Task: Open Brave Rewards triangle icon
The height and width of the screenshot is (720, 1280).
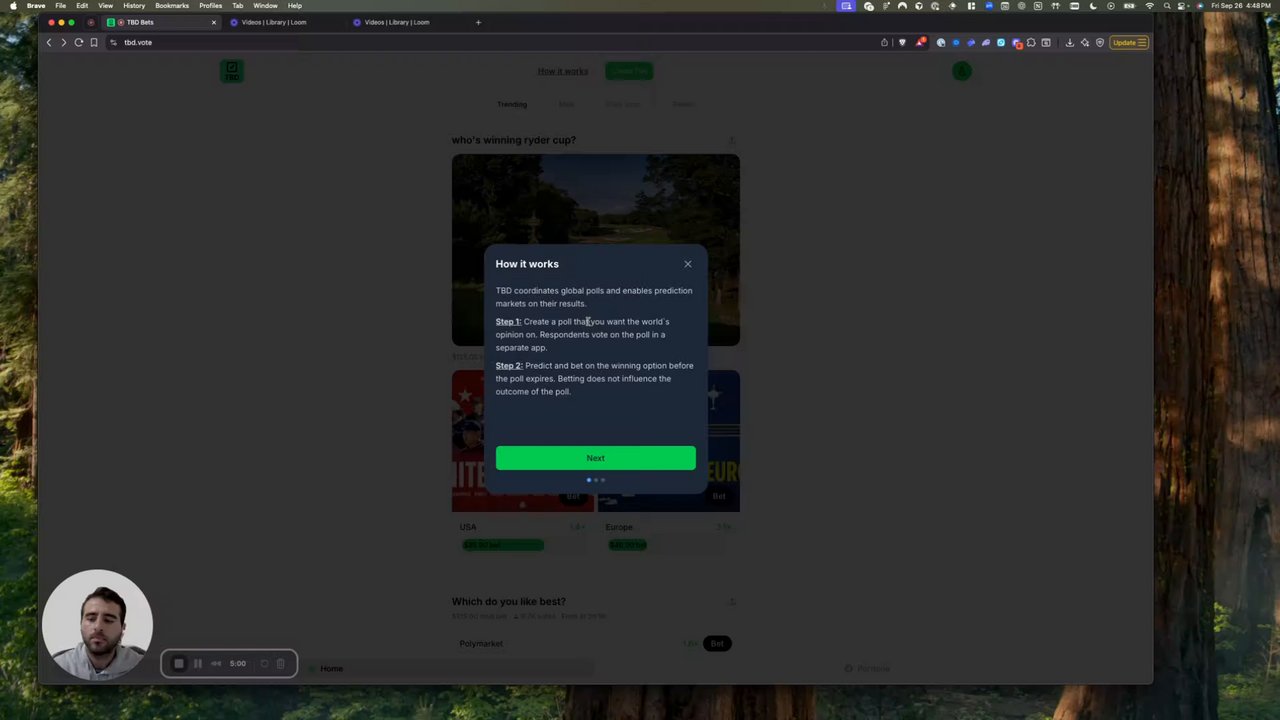Action: 920,42
